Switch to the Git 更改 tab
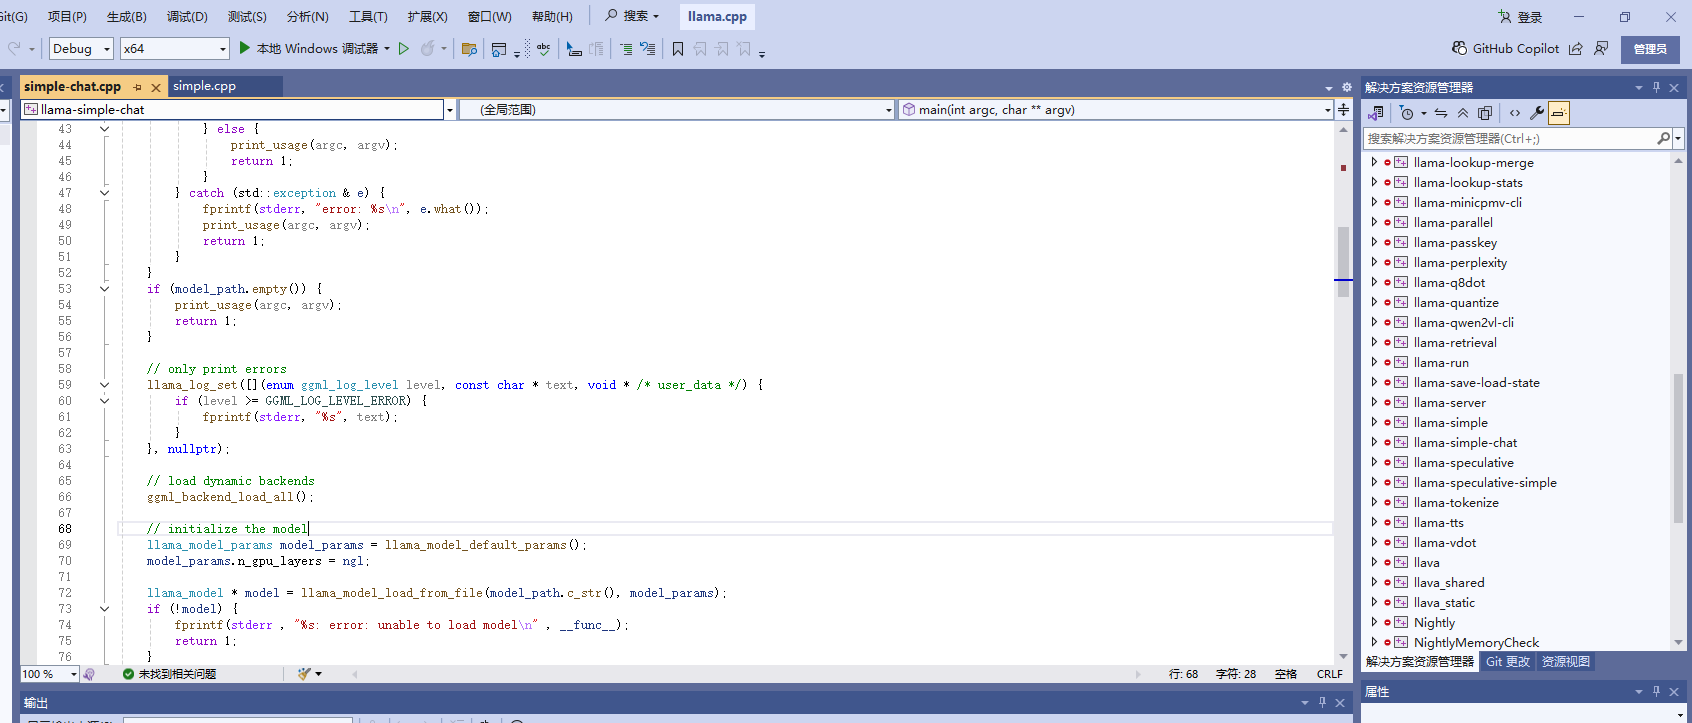1692x723 pixels. 1507,662
